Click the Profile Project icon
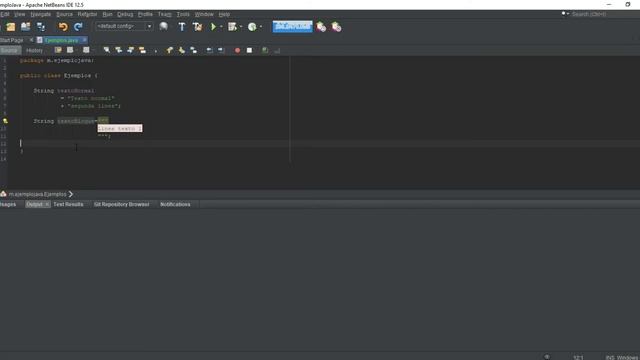Image resolution: width=640 pixels, height=360 pixels. [x=252, y=27]
